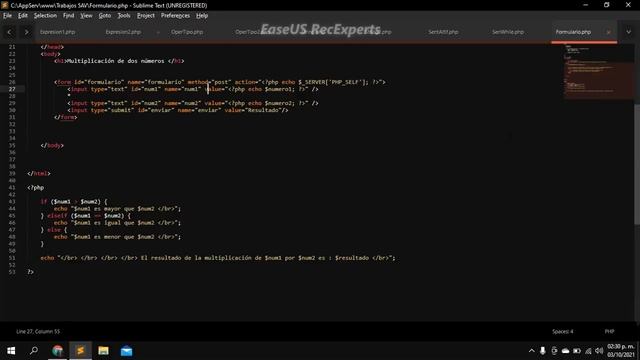Click the opening <?php tag on line 41
Screen dimensions: 640x360
point(36,188)
